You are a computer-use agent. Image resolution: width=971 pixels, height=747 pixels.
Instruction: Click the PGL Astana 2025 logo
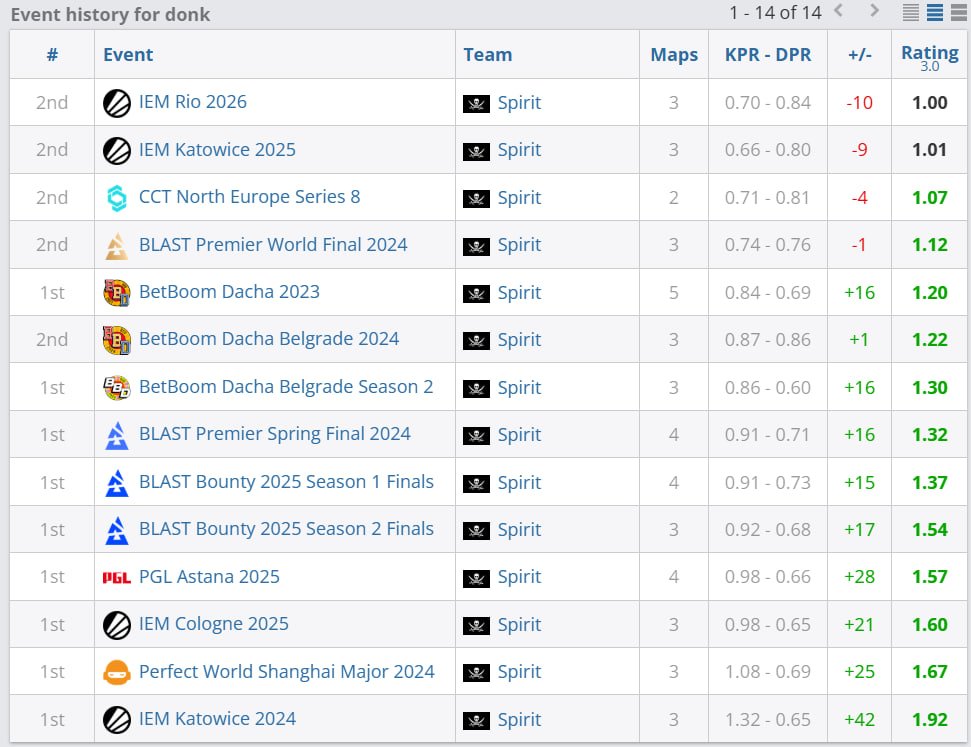pos(116,578)
